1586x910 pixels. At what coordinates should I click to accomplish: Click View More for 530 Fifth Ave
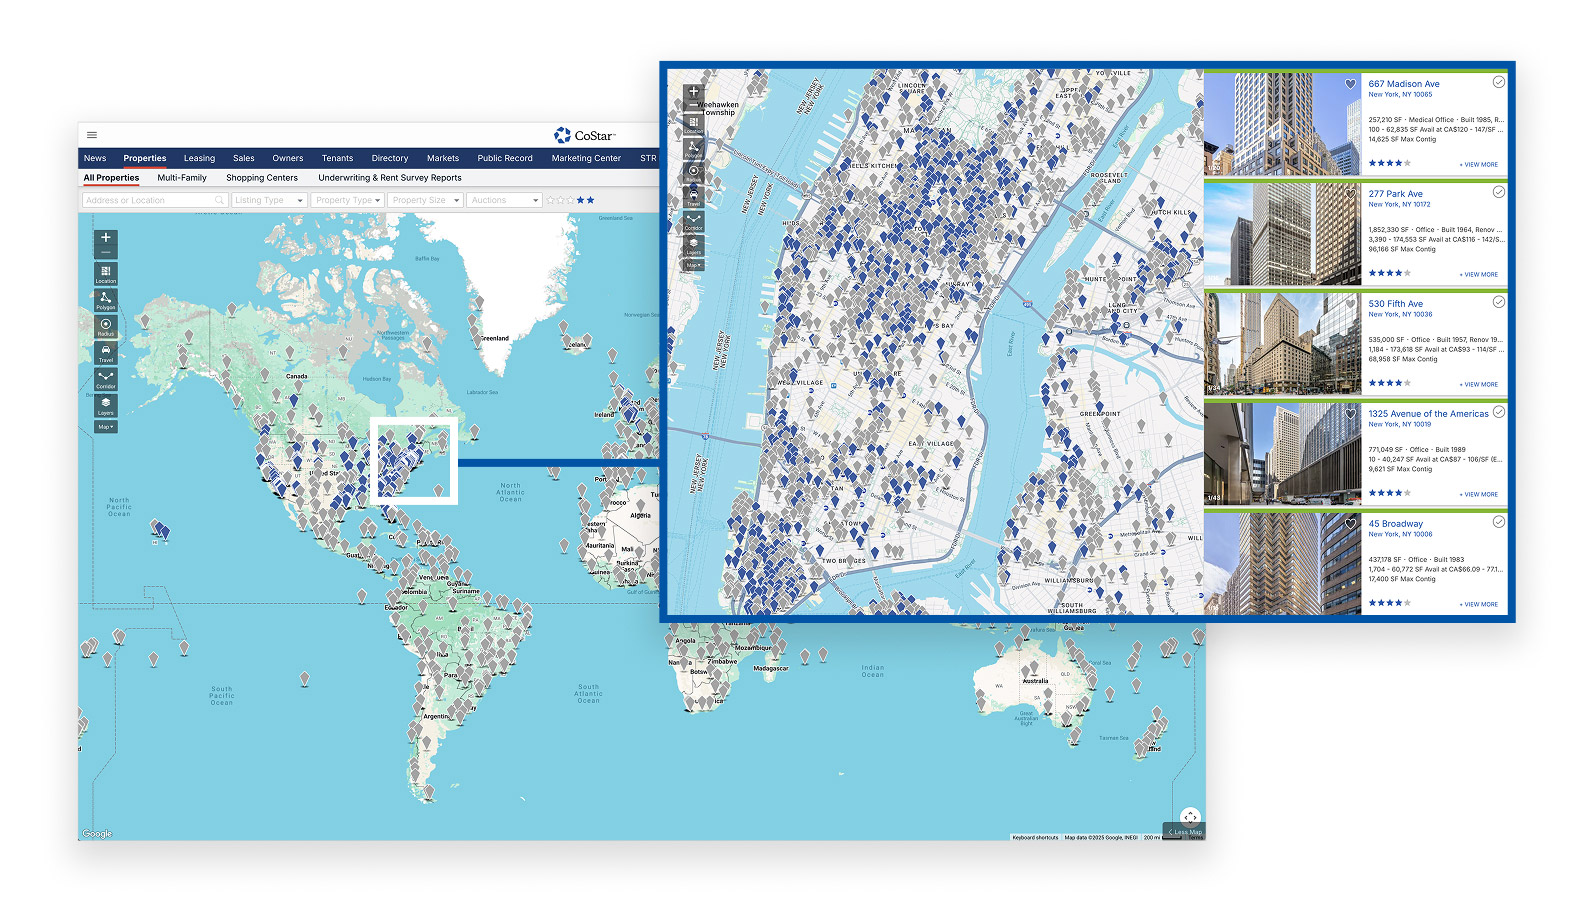[1480, 384]
